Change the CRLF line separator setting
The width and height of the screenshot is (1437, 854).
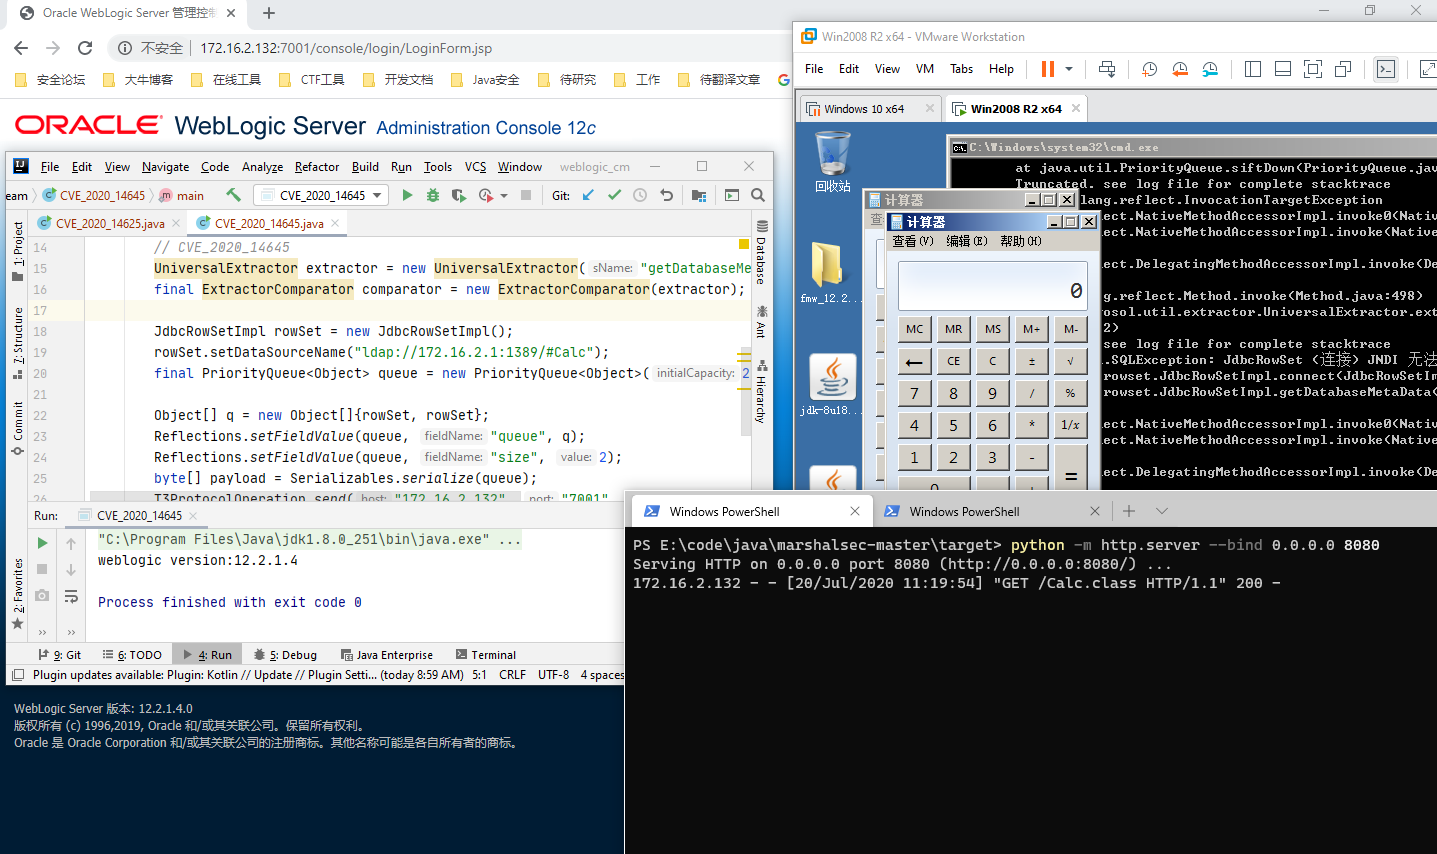[x=513, y=675]
